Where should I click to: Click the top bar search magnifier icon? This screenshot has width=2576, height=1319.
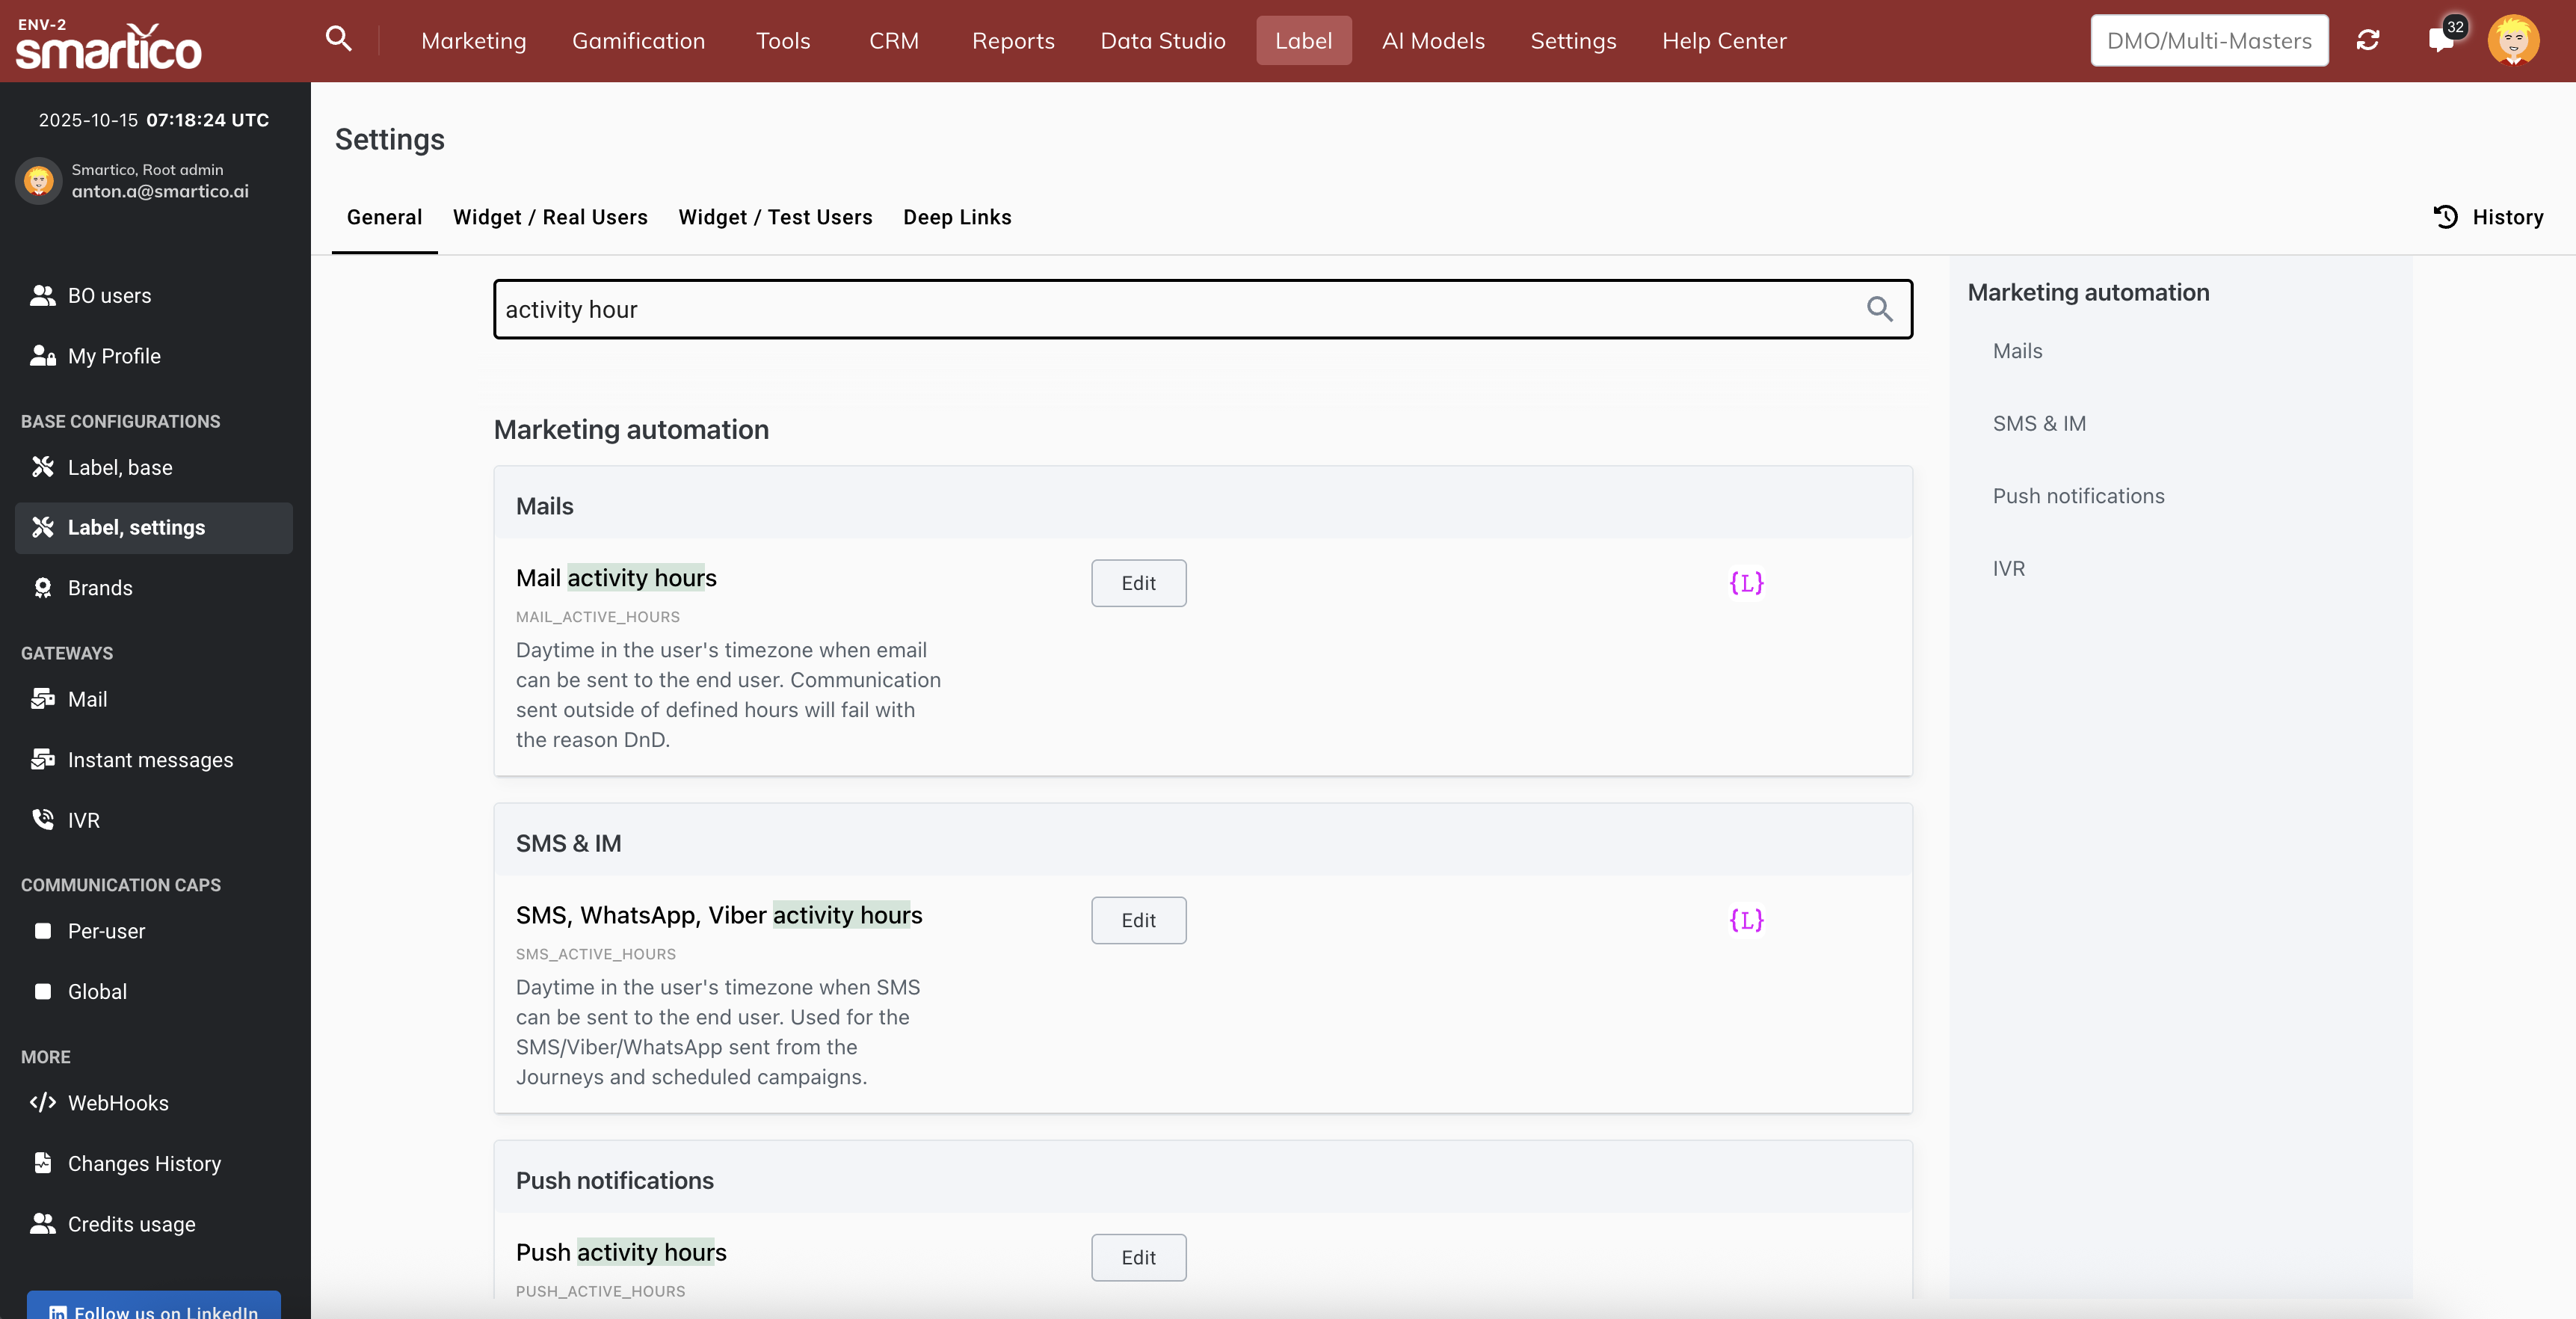coord(338,39)
